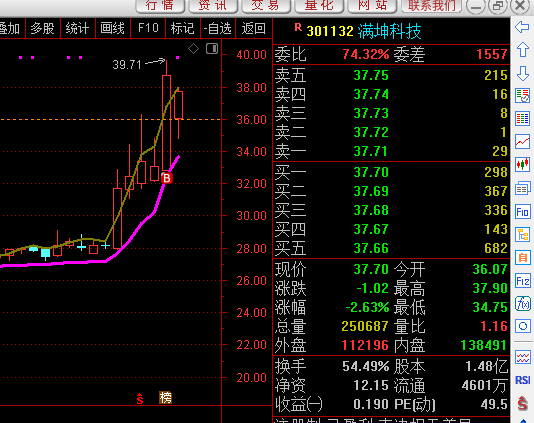The width and height of the screenshot is (534, 423).
Task: Click the B buy marker on chart
Action: pyautogui.click(x=167, y=178)
